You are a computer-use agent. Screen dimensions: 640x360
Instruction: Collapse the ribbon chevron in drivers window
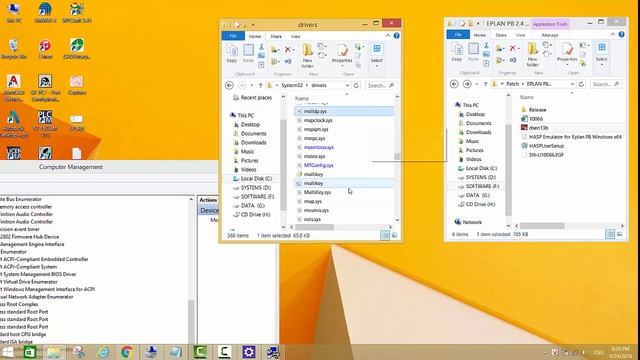(x=388, y=36)
